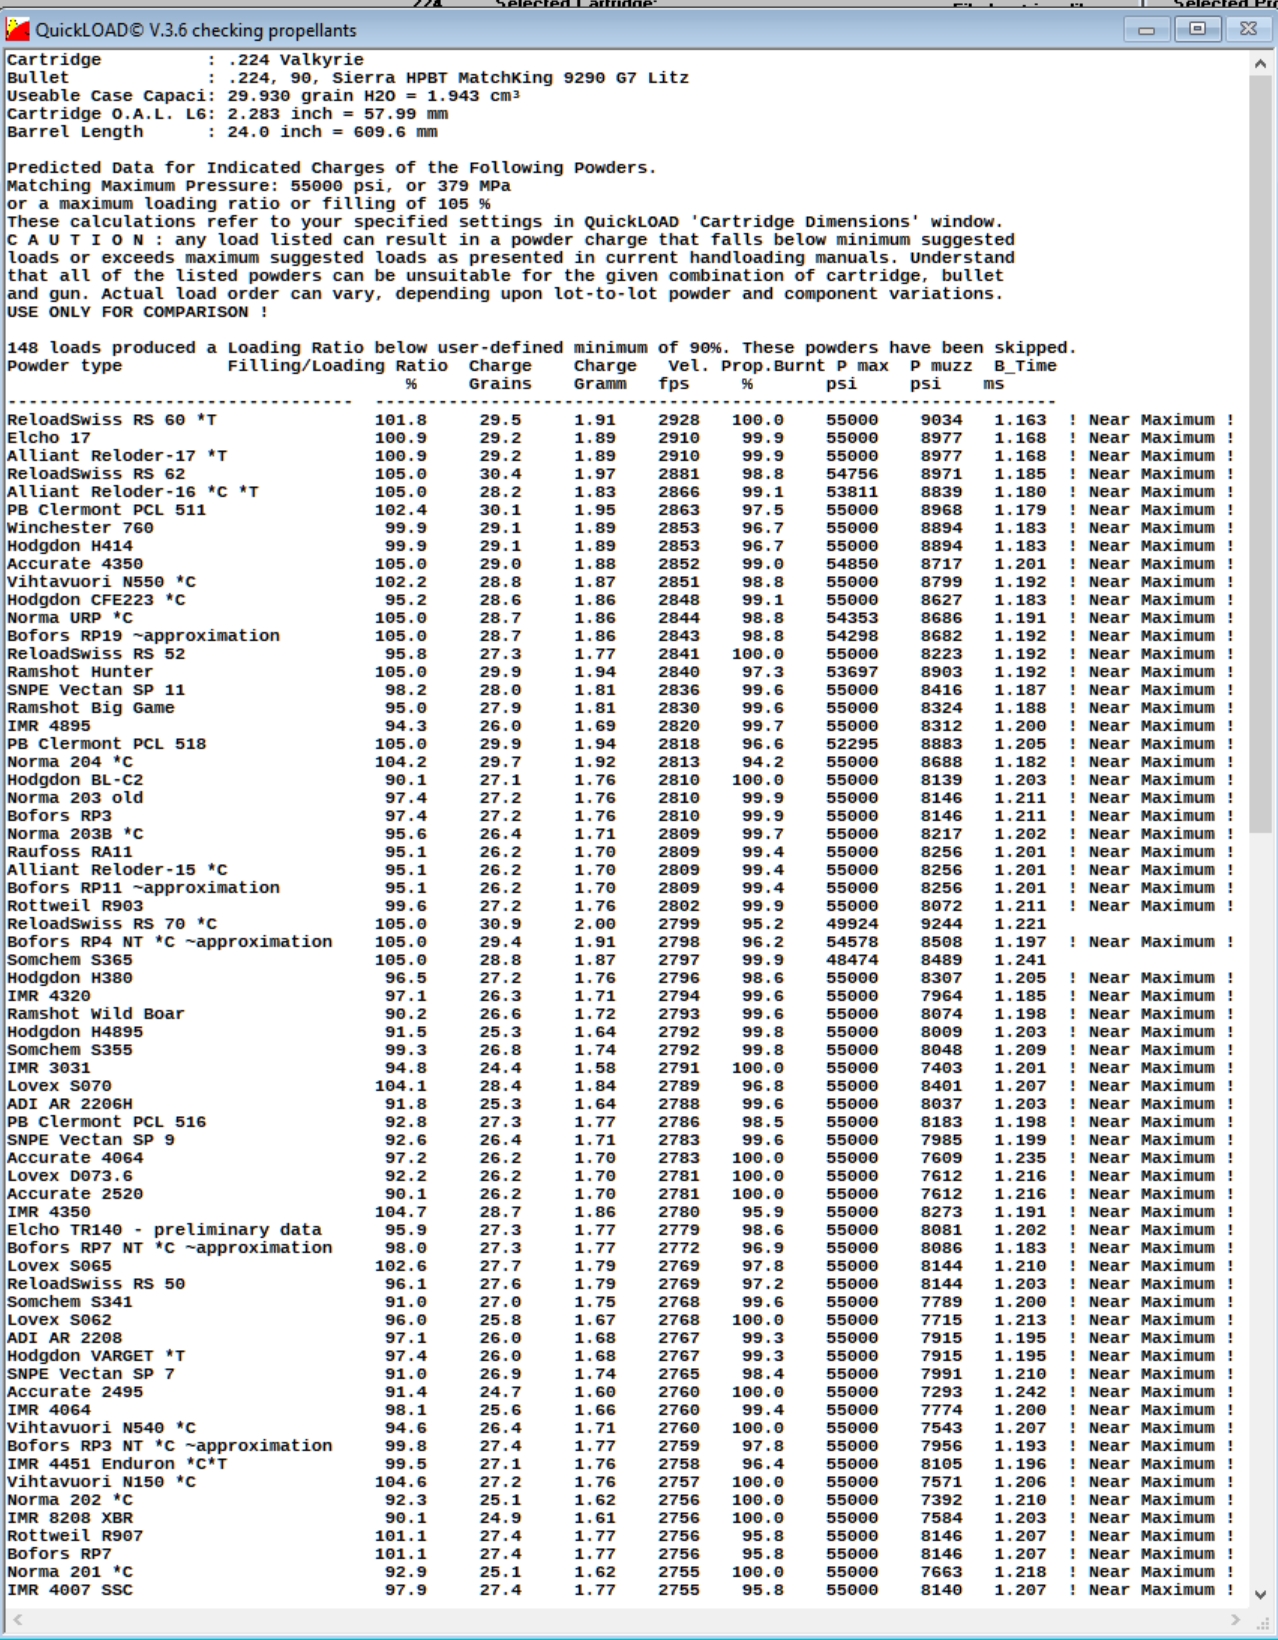The height and width of the screenshot is (1640, 1278).
Task: Select the Rottweil R907 entry
Action: click(620, 1536)
